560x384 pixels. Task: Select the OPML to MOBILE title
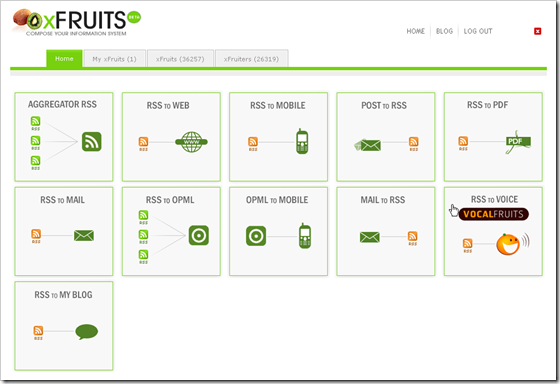(x=277, y=200)
